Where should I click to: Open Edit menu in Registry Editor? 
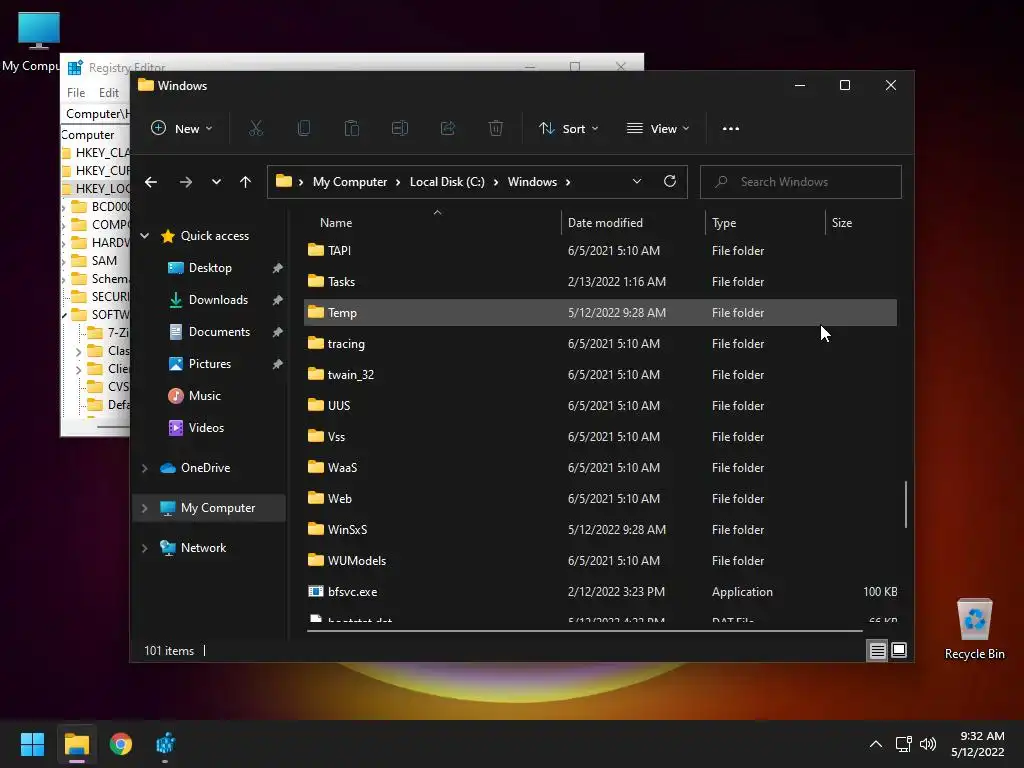(x=108, y=93)
